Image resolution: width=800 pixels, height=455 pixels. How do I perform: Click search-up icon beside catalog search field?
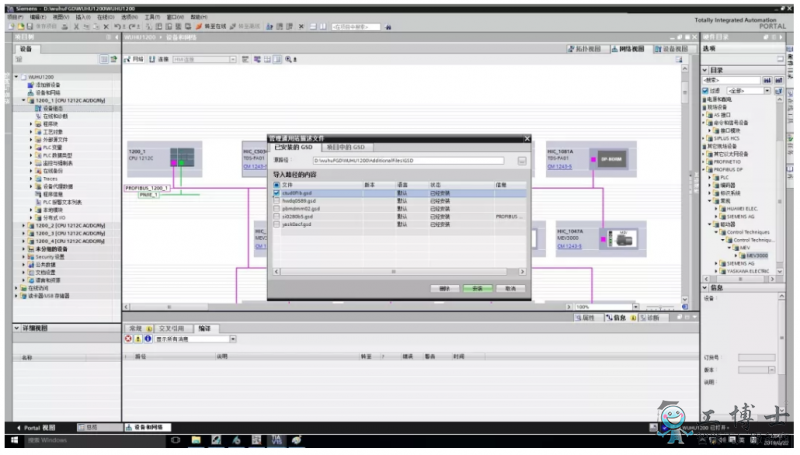coord(779,81)
